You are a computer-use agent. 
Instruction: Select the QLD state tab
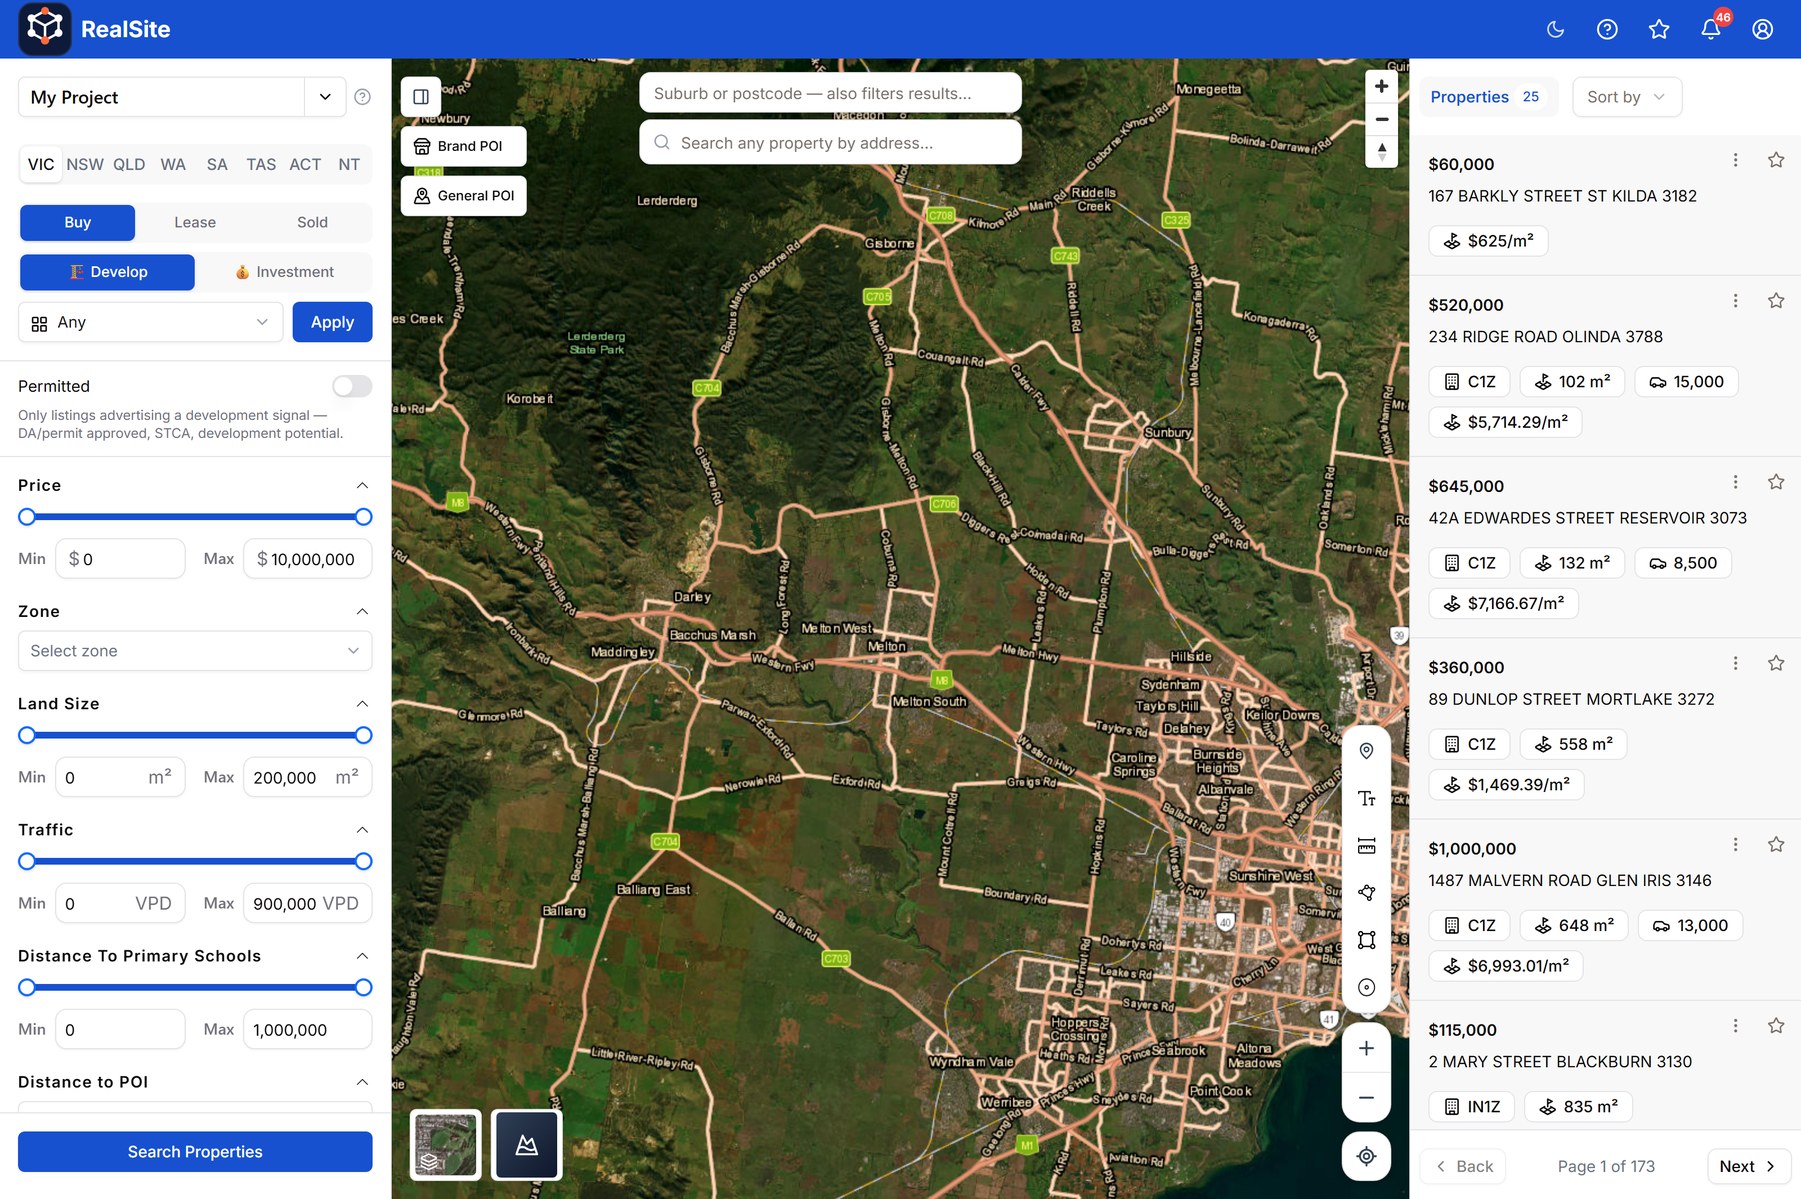pos(129,164)
